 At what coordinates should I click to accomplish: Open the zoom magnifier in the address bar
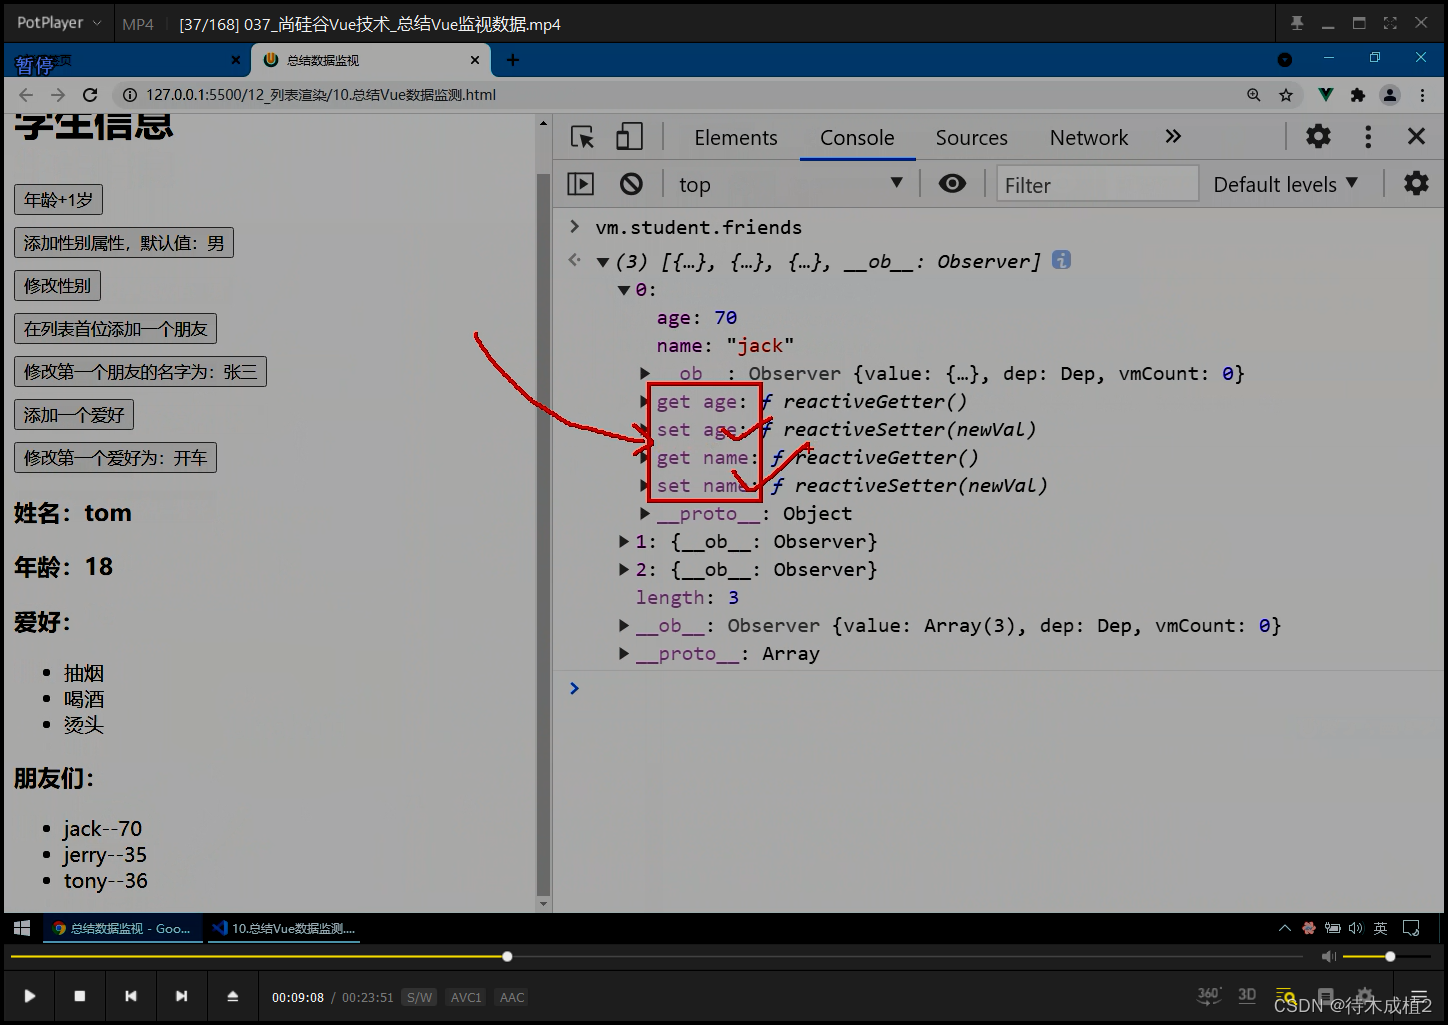coord(1254,95)
